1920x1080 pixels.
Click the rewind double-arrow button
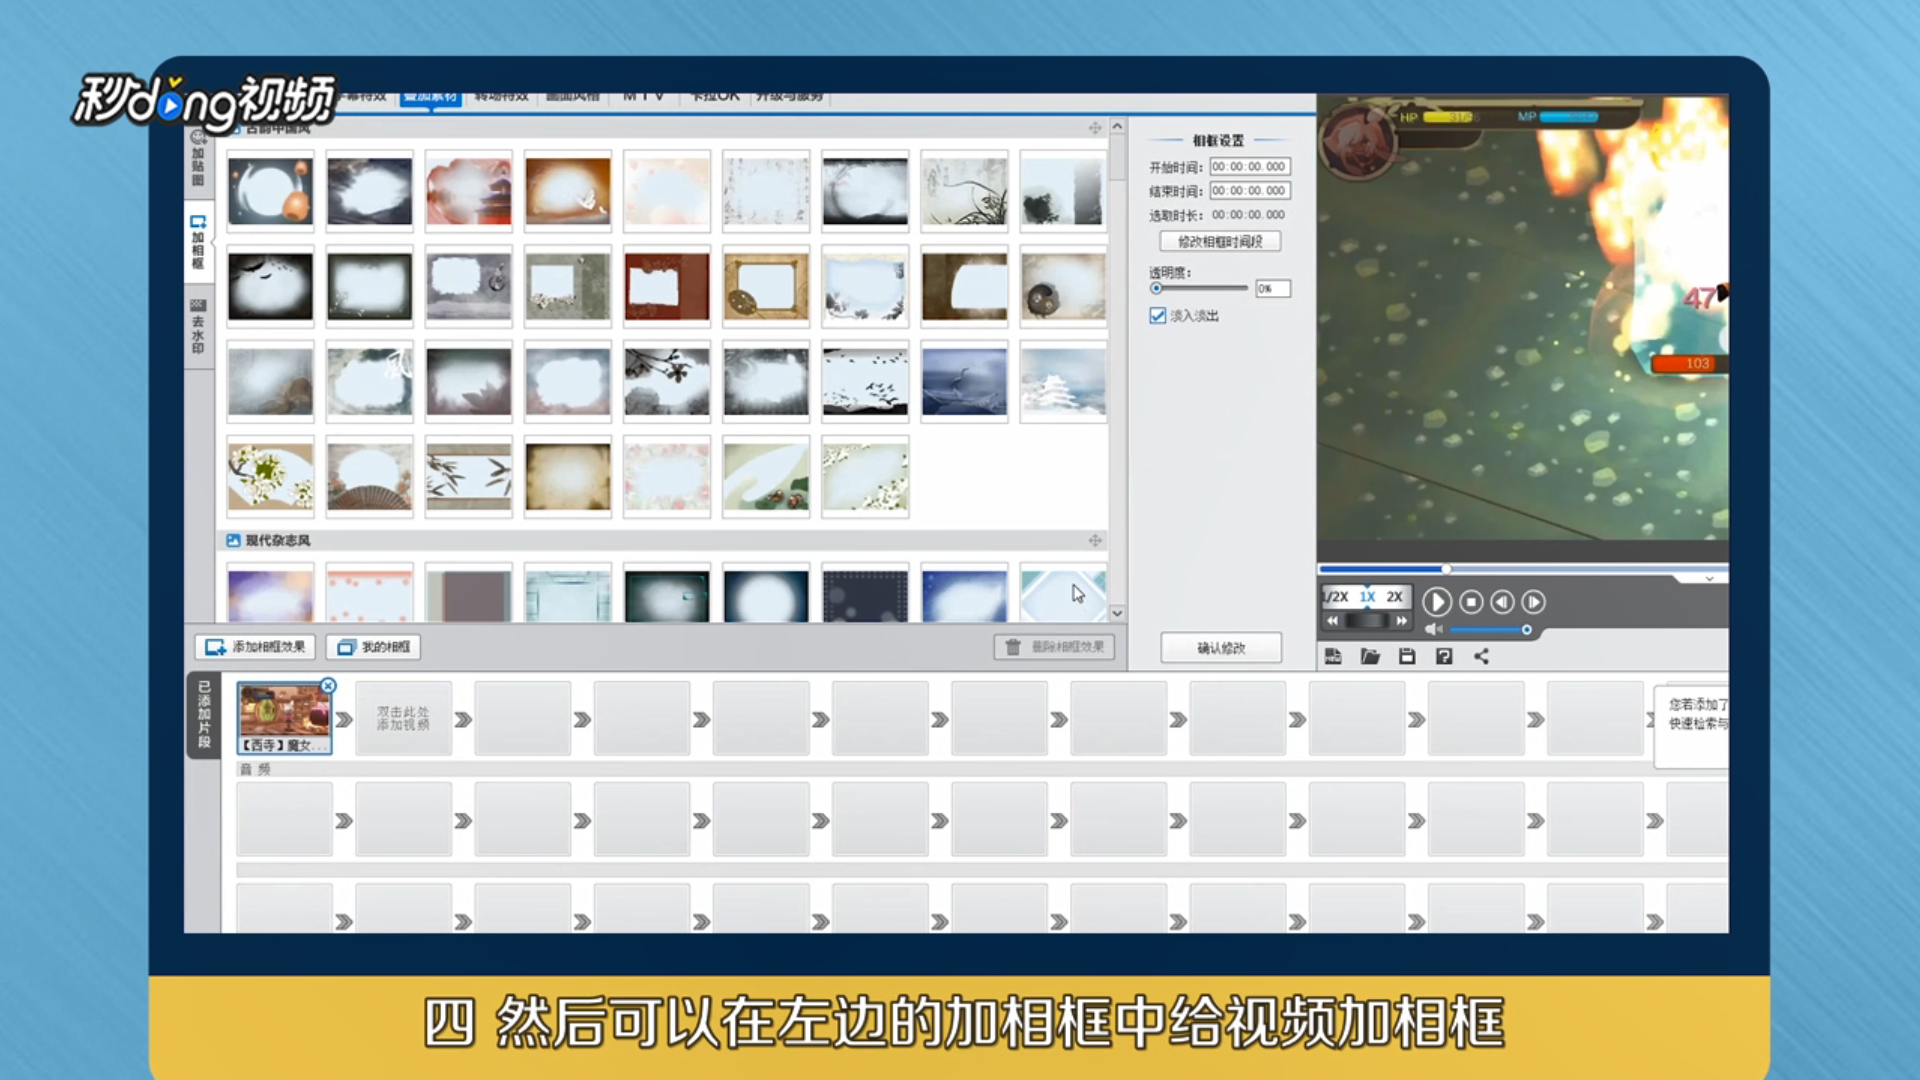1332,621
